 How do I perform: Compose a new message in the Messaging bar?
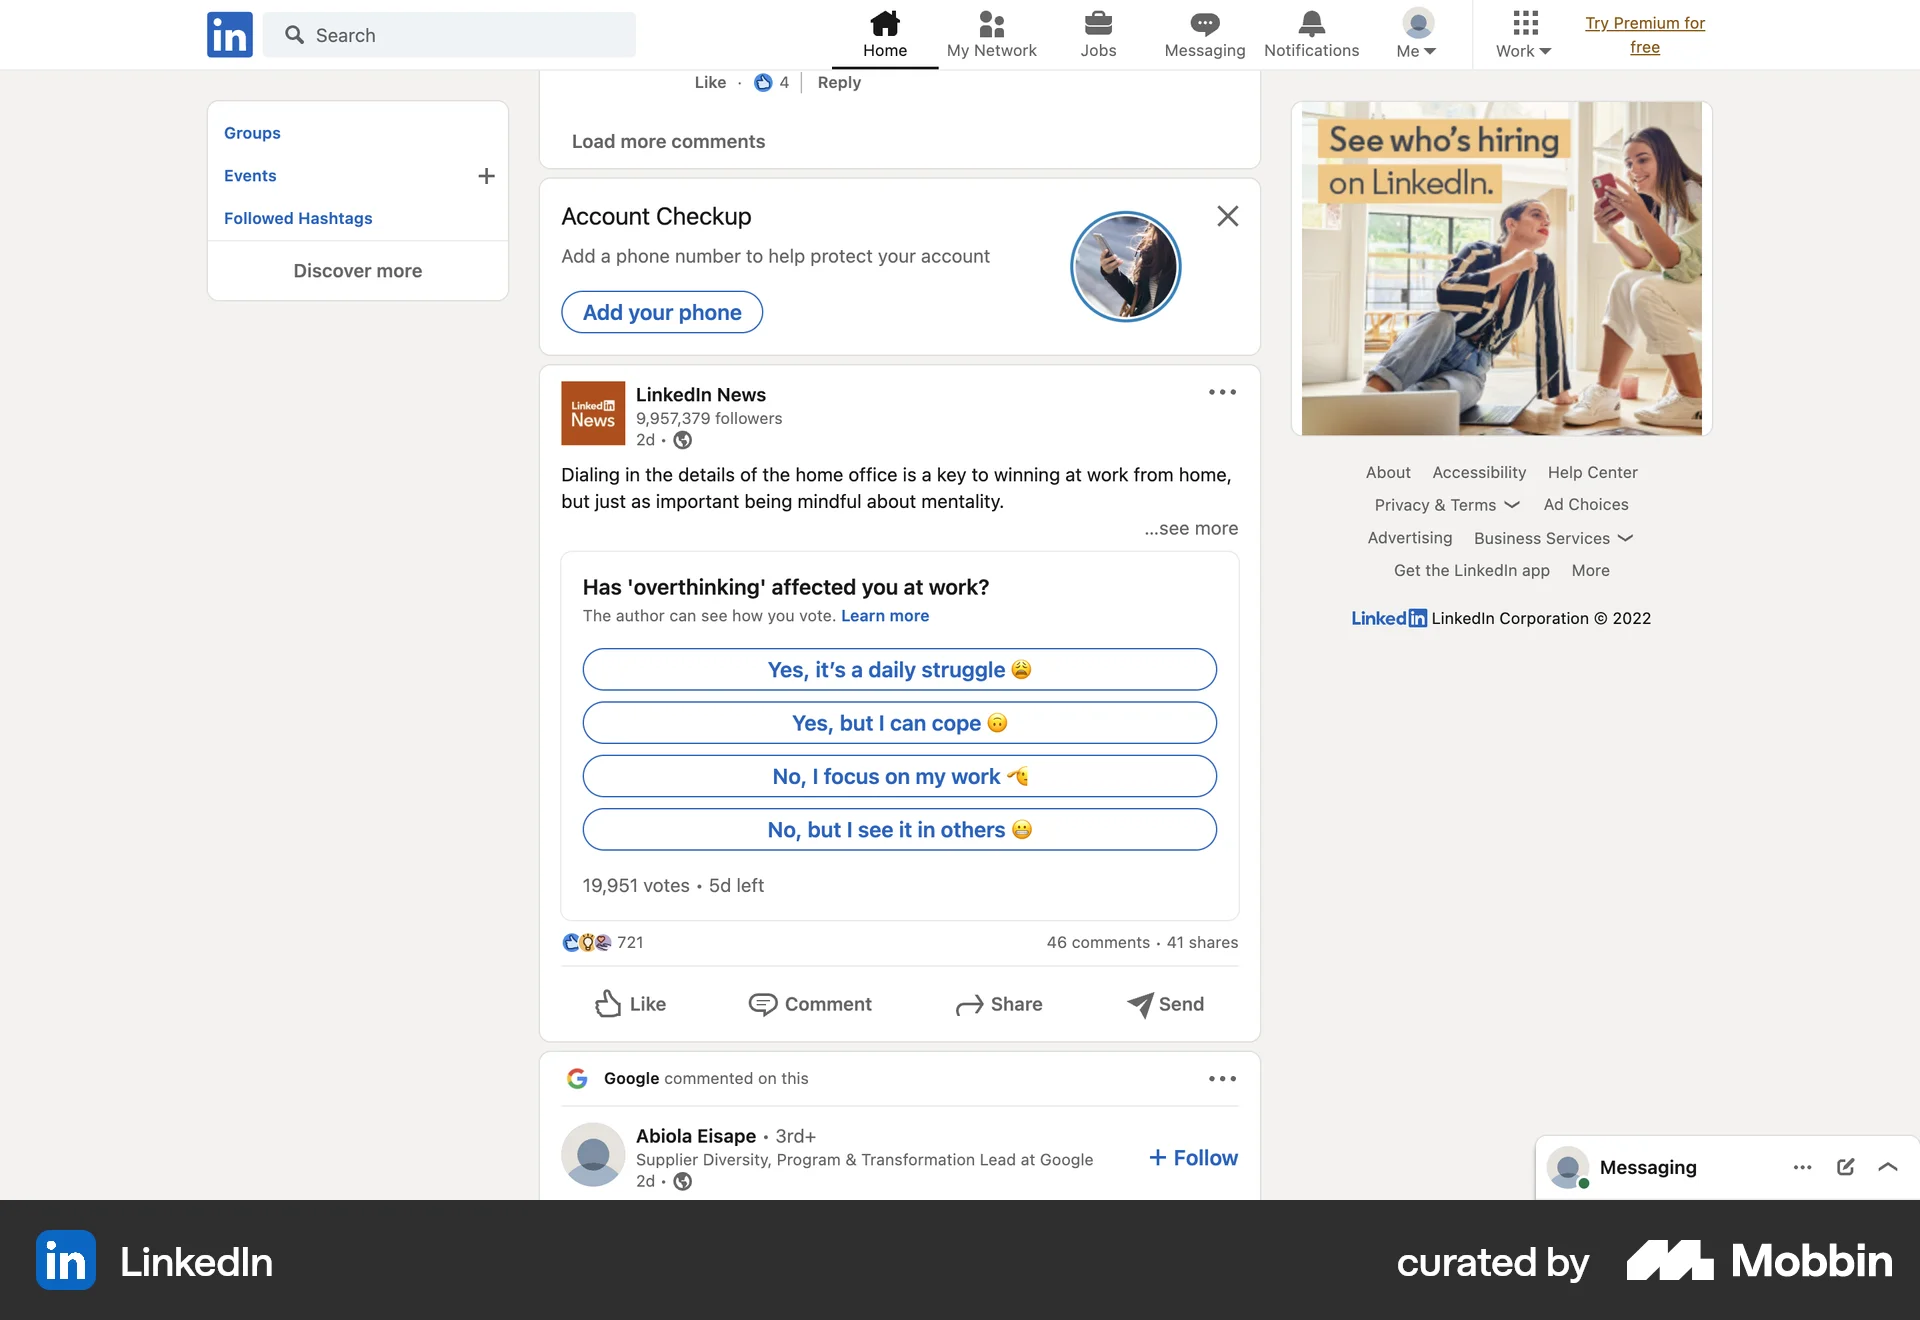[x=1845, y=1167]
